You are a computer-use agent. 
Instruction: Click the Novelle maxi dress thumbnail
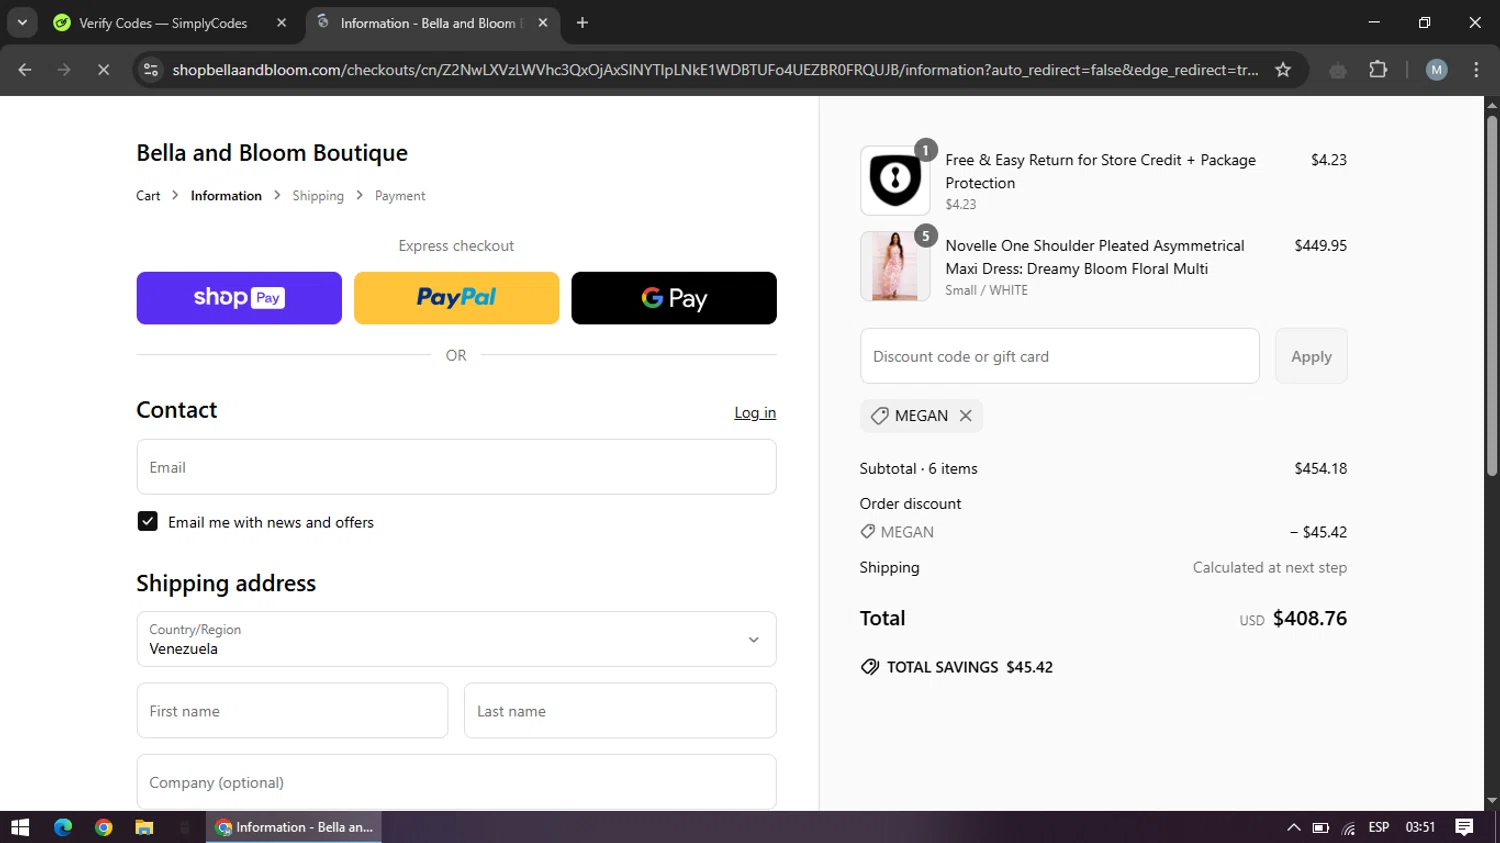point(895,266)
